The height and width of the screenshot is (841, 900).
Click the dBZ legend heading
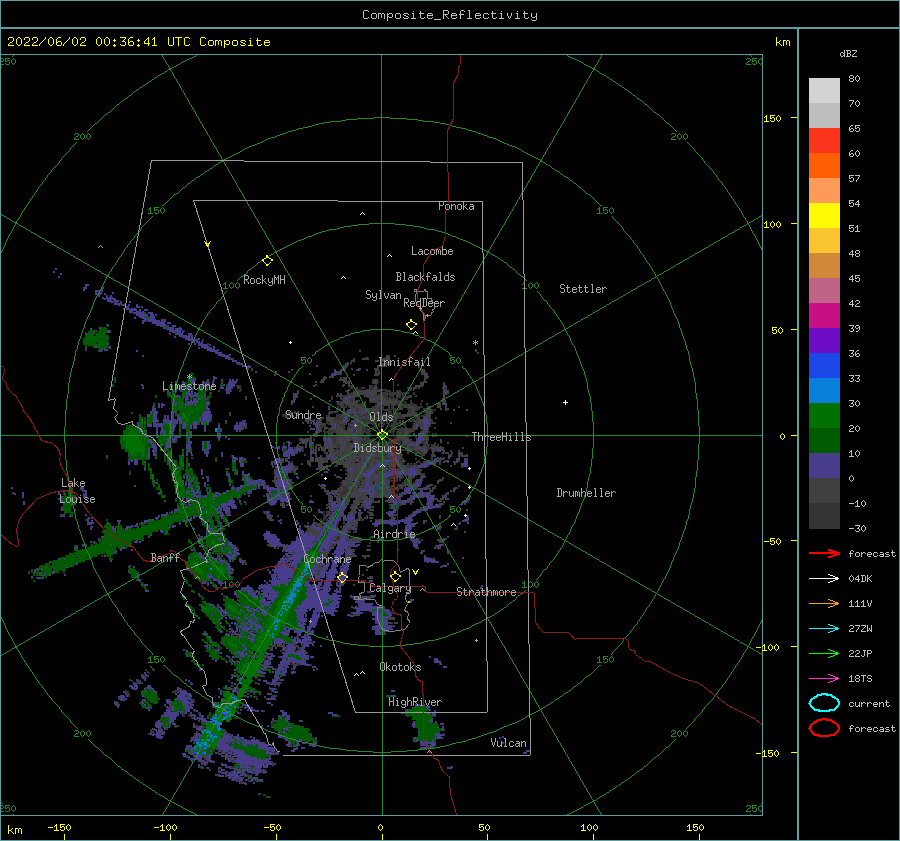click(x=848, y=53)
